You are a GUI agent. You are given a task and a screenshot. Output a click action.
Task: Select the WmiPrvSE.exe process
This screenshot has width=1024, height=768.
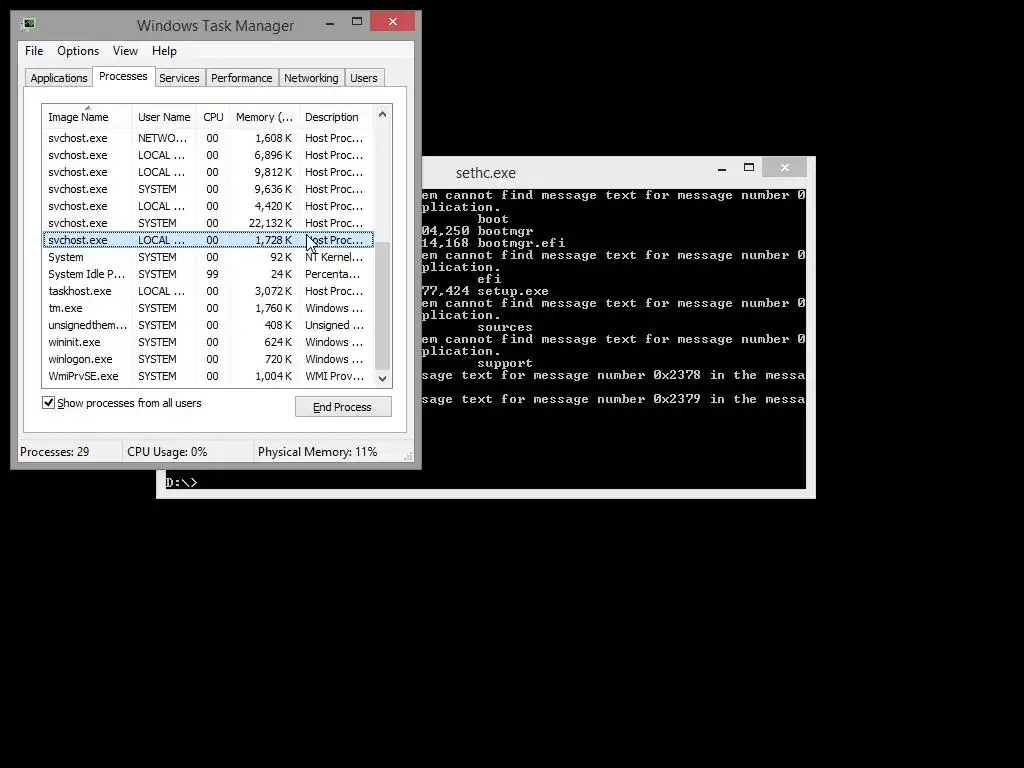[208, 376]
